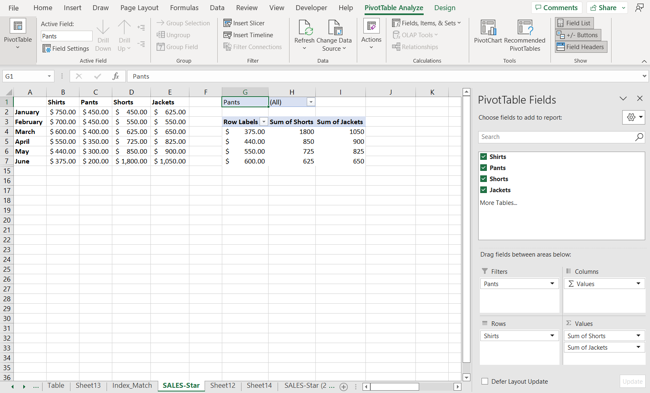Close the PivotTable Fields pane

click(640, 98)
